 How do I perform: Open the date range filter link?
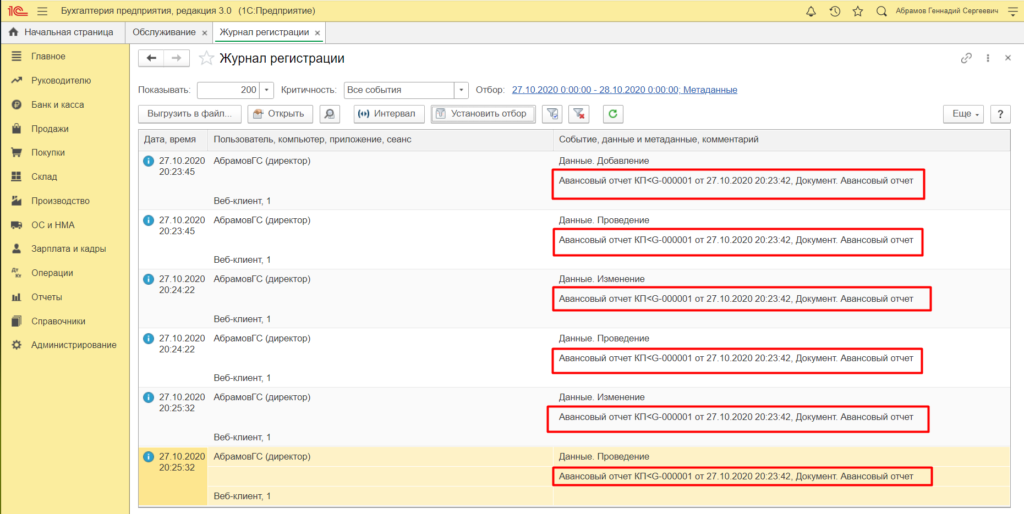coord(624,90)
